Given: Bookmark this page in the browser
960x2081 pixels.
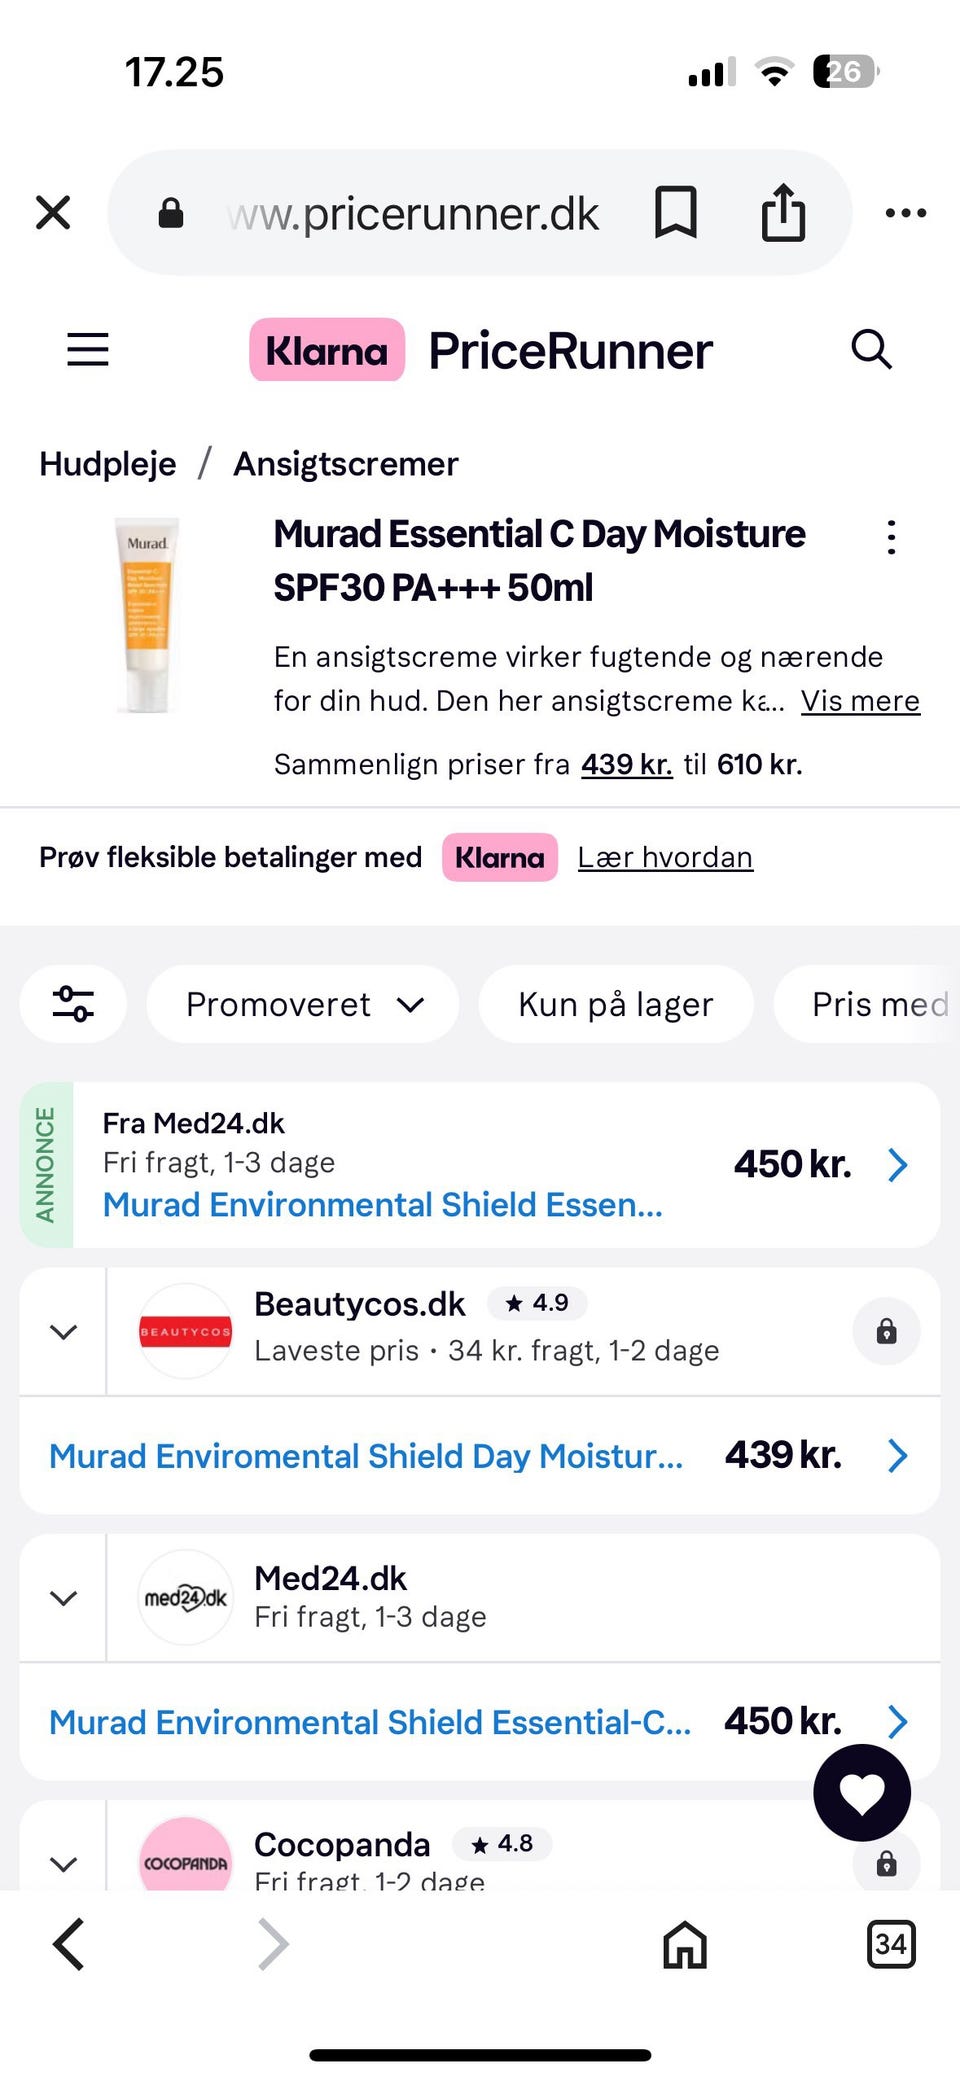Looking at the screenshot, I should (x=676, y=213).
